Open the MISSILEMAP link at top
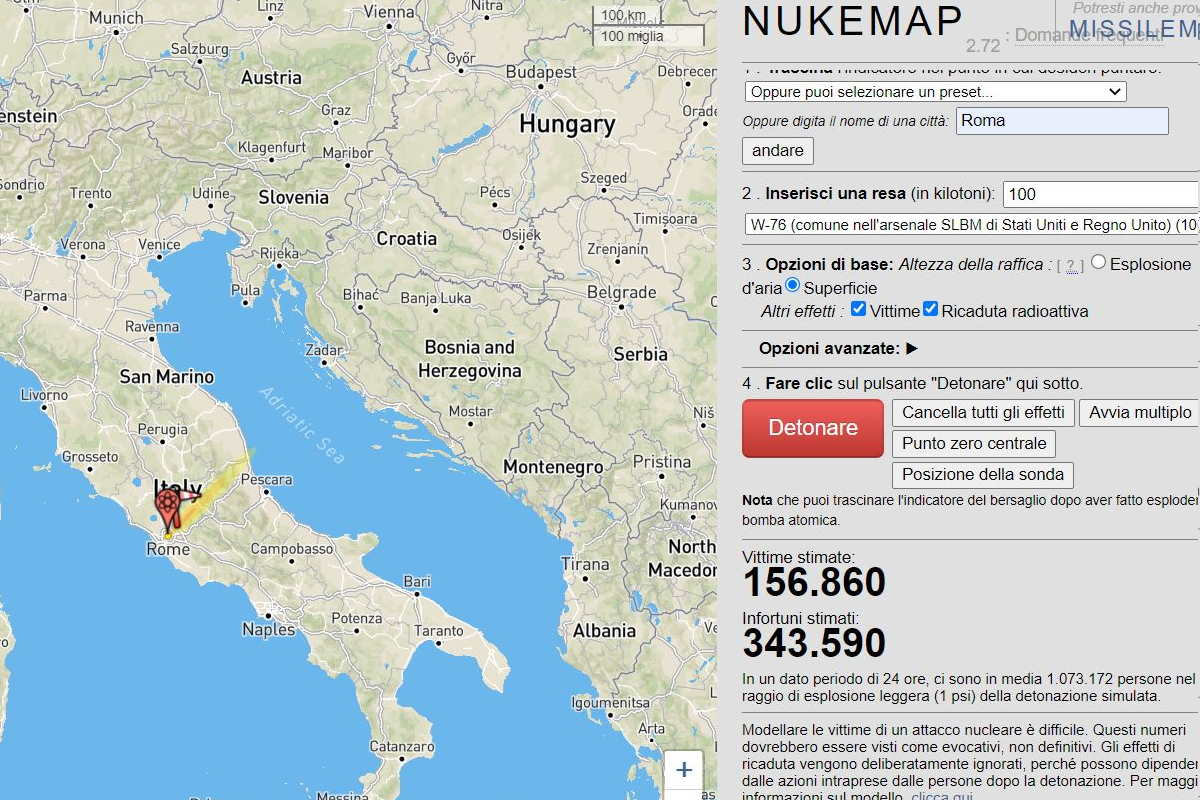Image resolution: width=1200 pixels, height=800 pixels. [x=1134, y=29]
